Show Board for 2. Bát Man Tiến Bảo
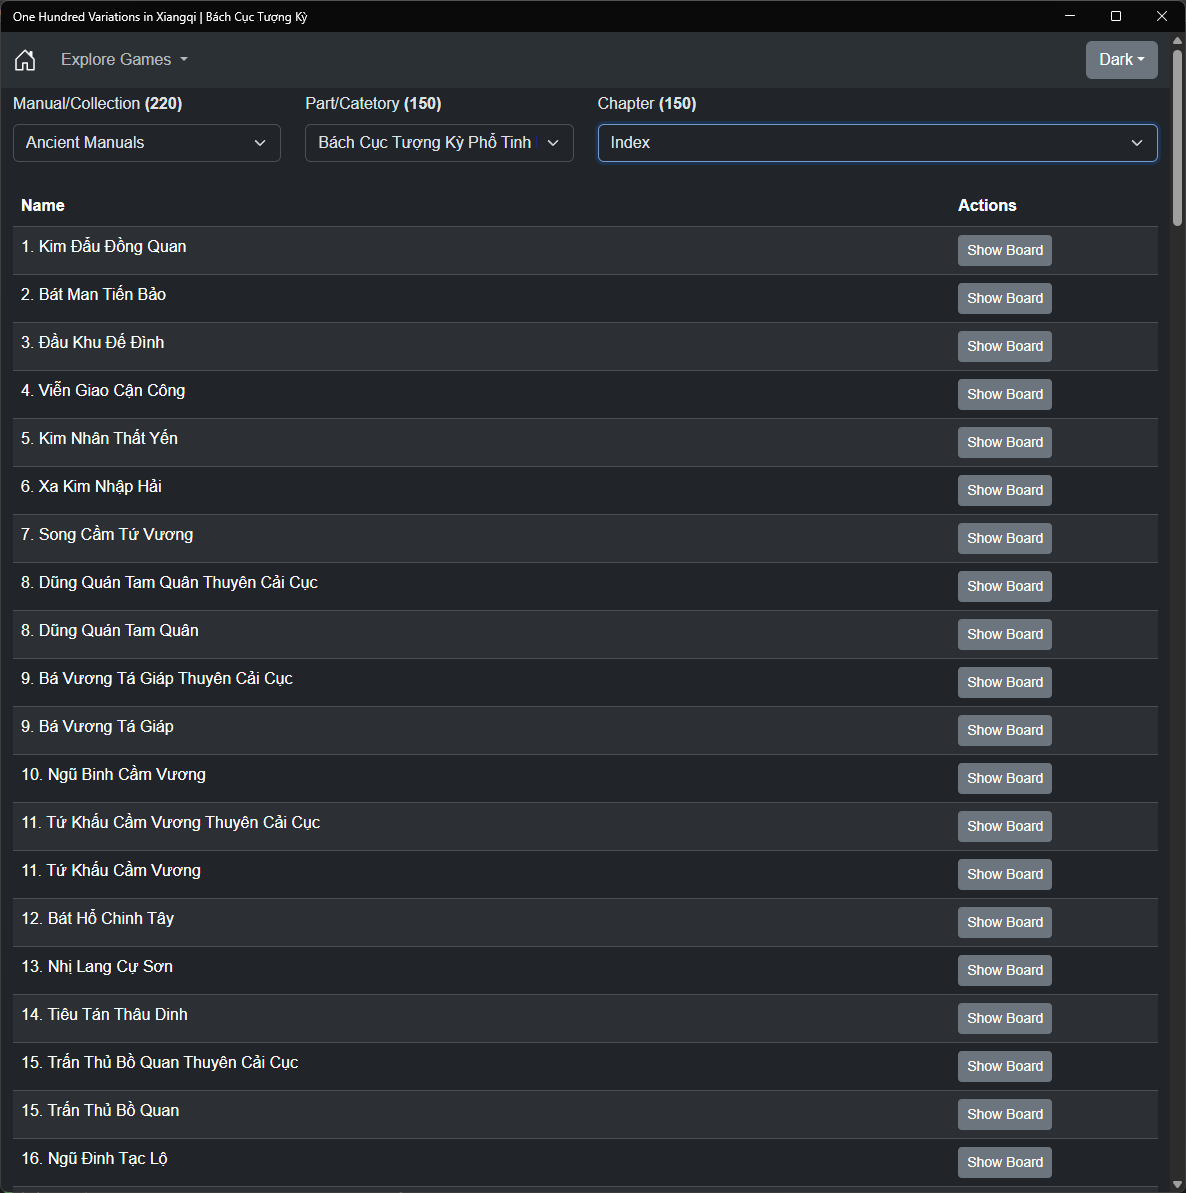This screenshot has height=1193, width=1186. point(1004,298)
